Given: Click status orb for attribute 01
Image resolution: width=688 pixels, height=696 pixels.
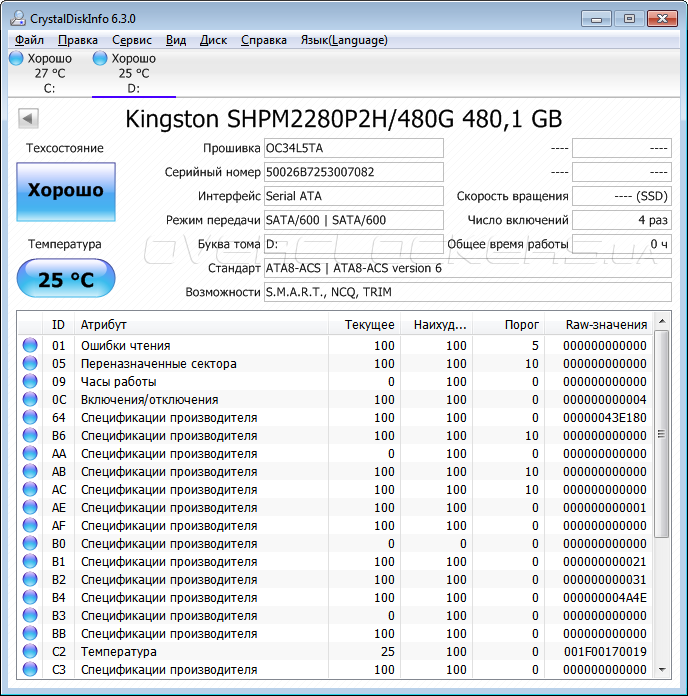Looking at the screenshot, I should [x=30, y=345].
